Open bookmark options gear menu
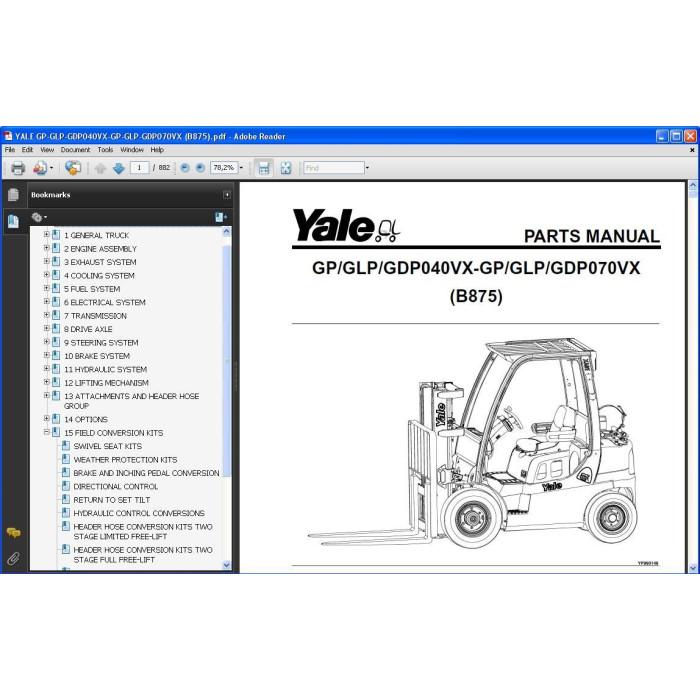 click(x=39, y=217)
